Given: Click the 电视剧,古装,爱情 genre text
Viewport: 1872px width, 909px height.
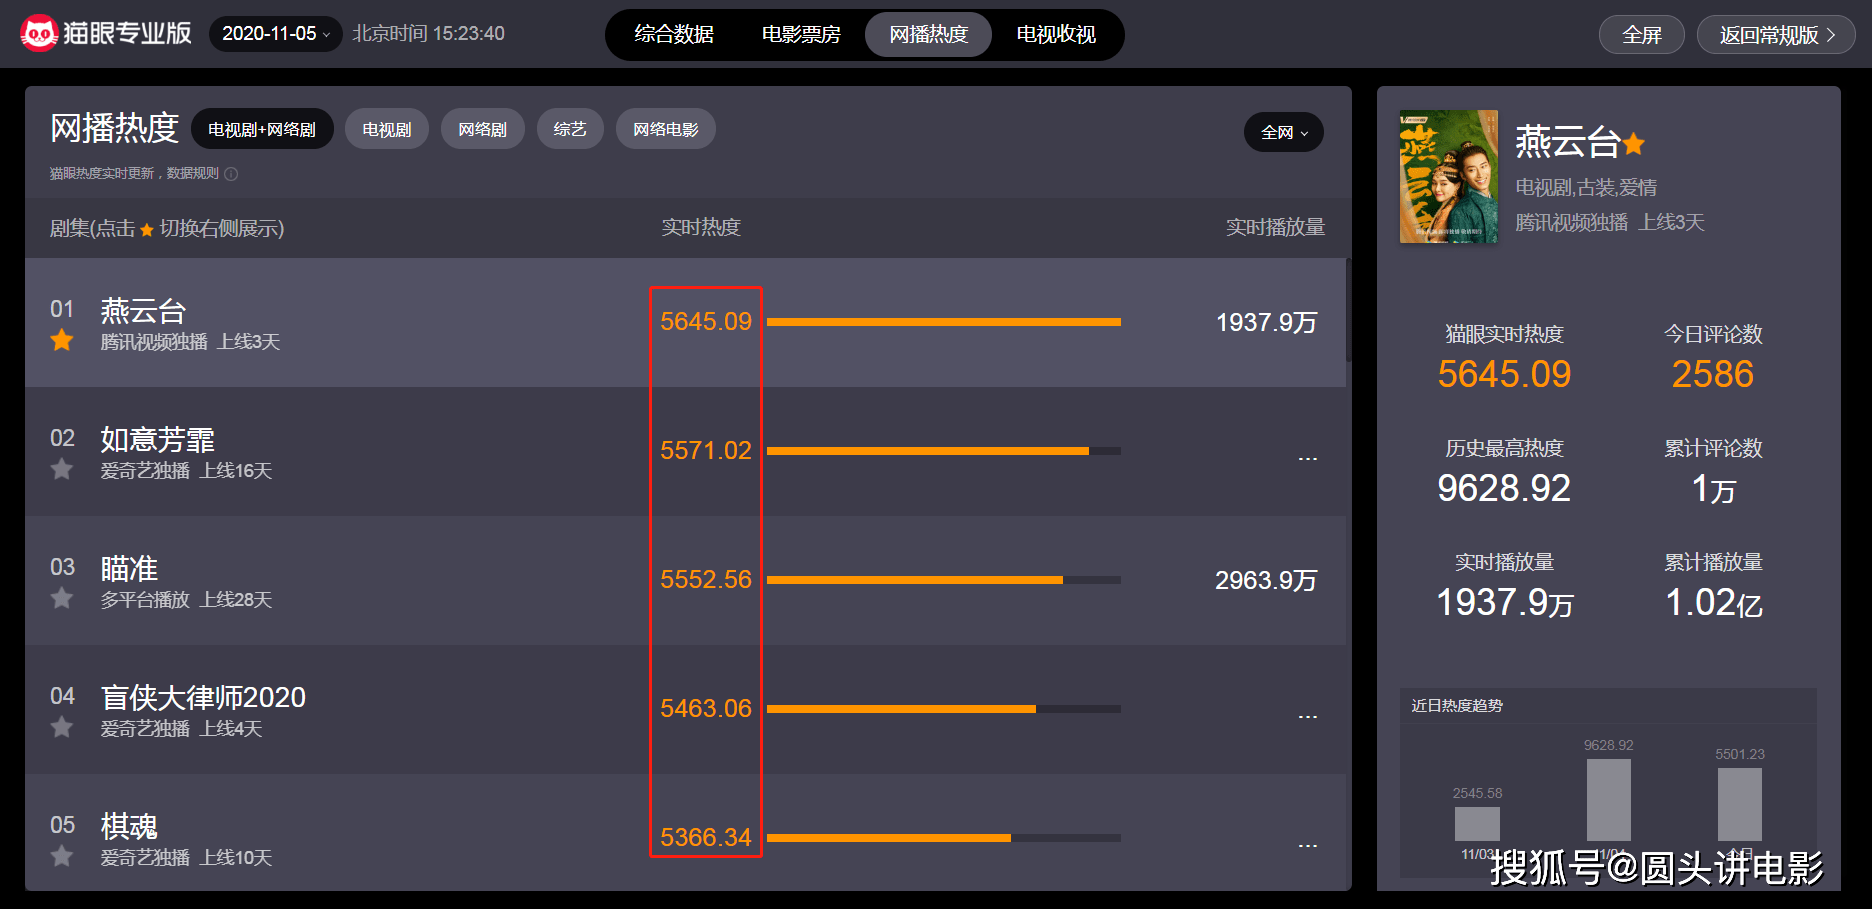Looking at the screenshot, I should tap(1586, 188).
